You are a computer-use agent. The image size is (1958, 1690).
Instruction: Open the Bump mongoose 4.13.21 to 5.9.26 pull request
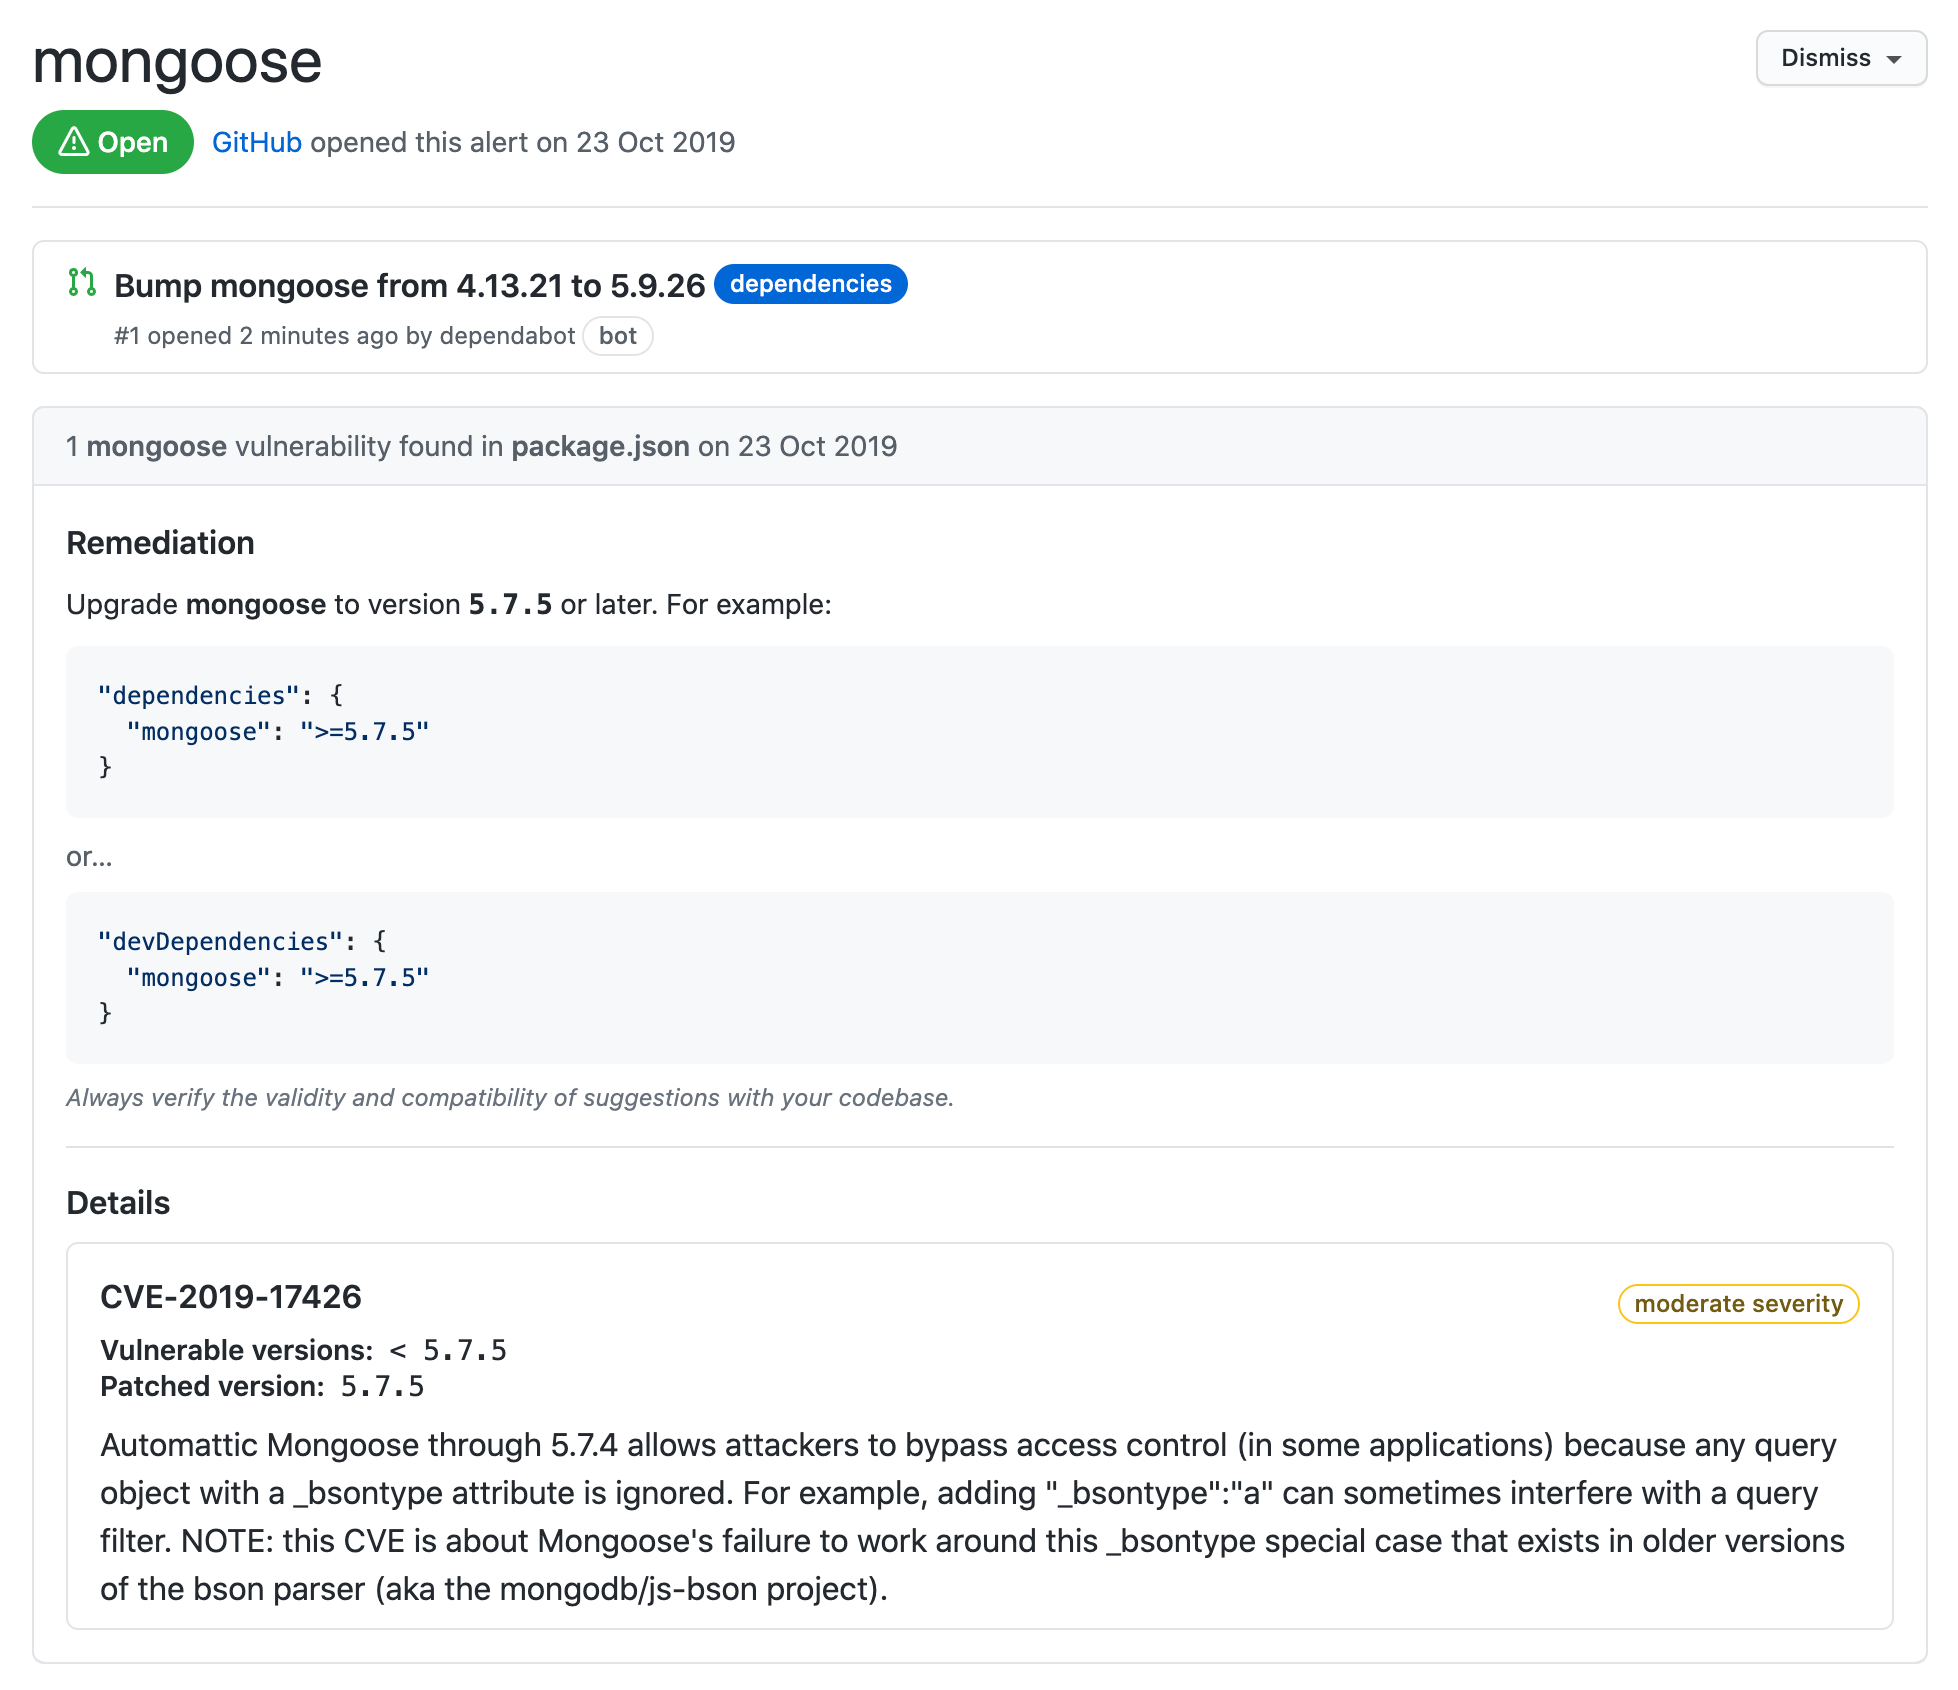point(409,286)
